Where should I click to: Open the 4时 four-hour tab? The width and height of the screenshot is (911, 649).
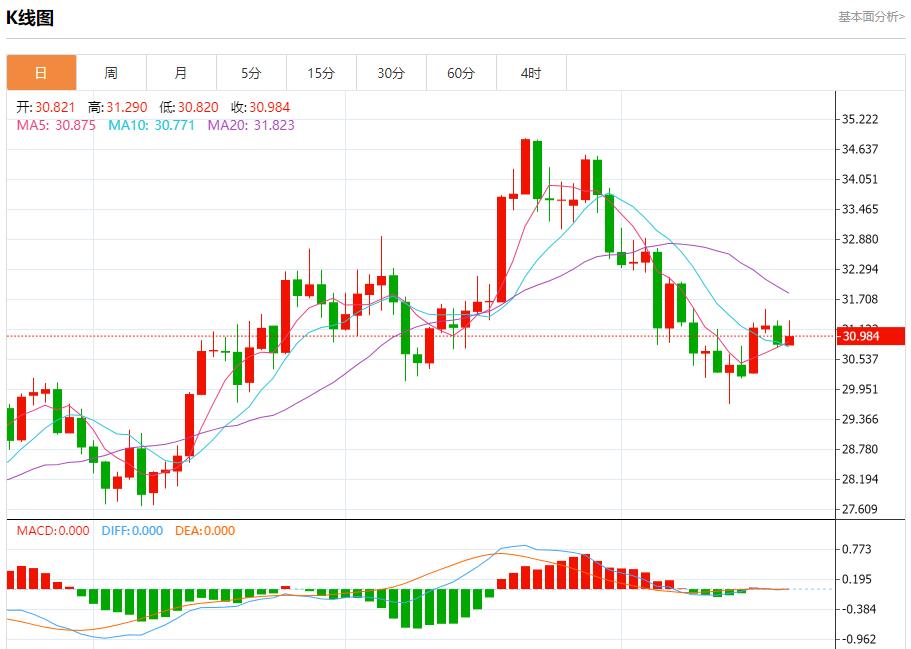[x=531, y=73]
